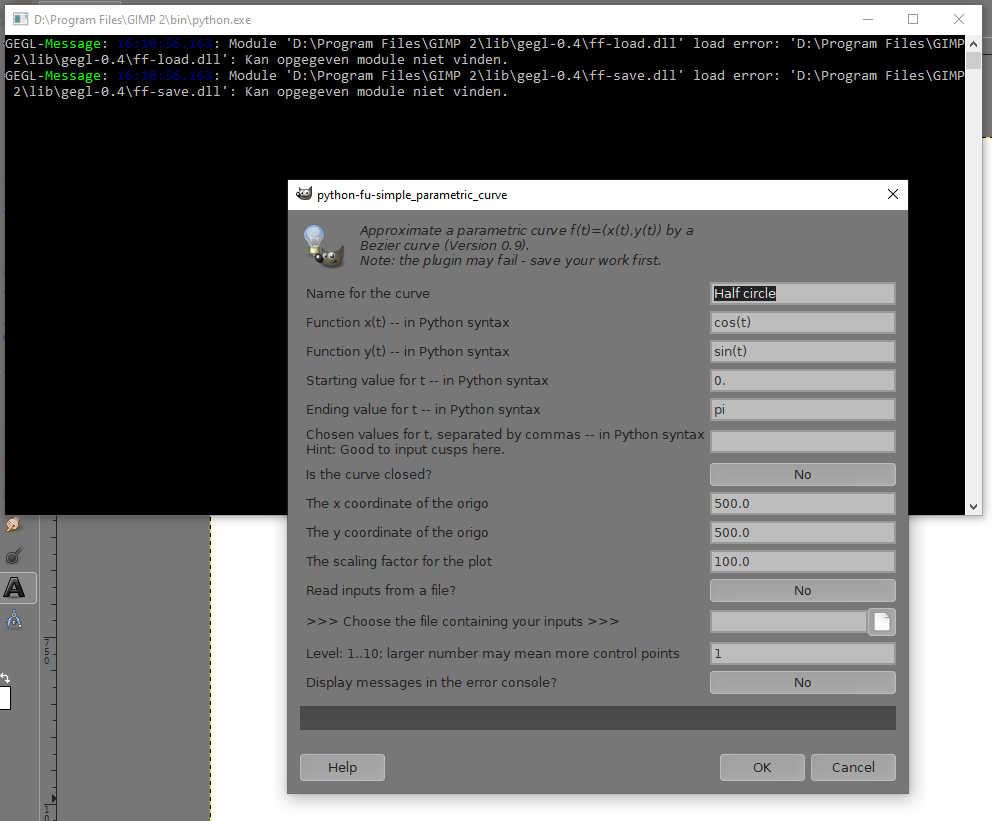
Task: Swap foreground and background colors arrow icon
Action: pos(5,678)
